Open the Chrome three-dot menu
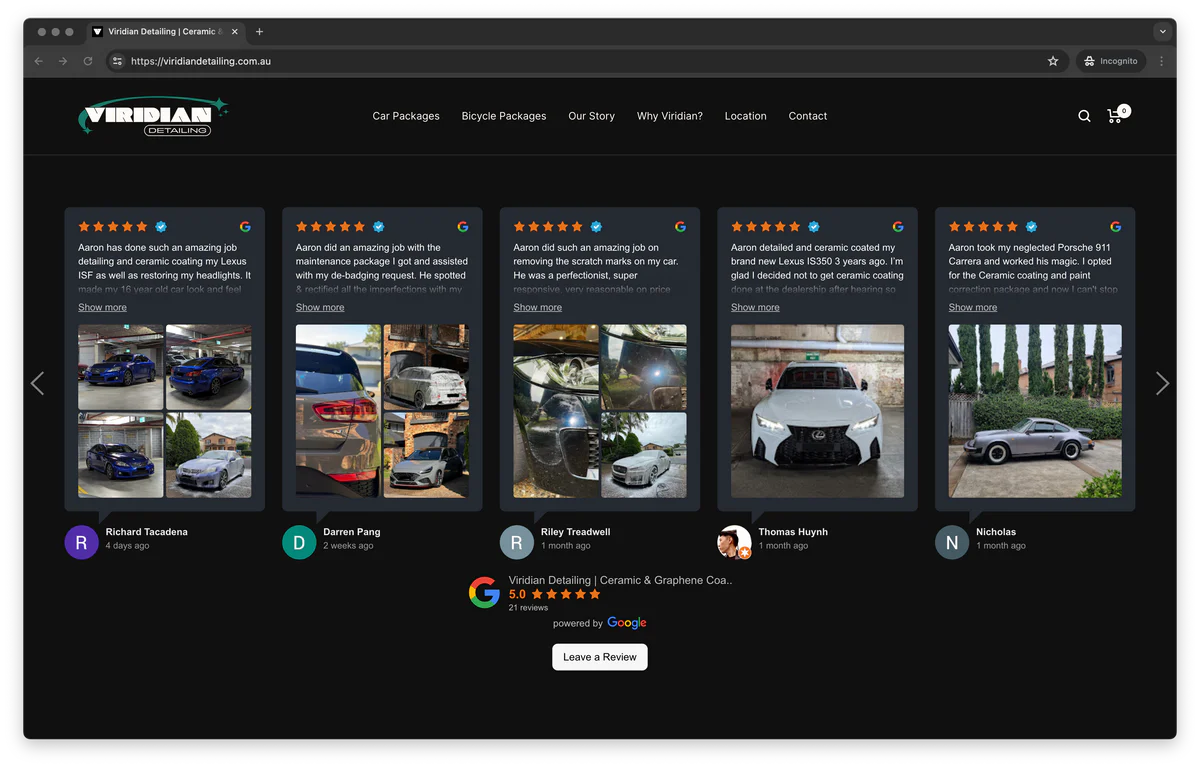Image resolution: width=1200 pixels, height=768 pixels. (x=1161, y=61)
